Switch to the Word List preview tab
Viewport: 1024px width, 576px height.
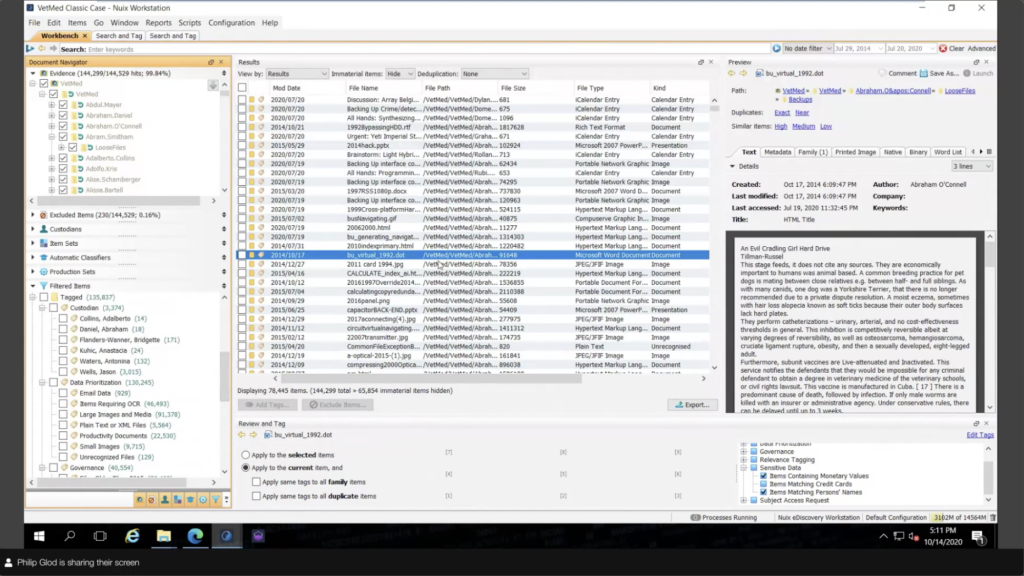(x=948, y=152)
